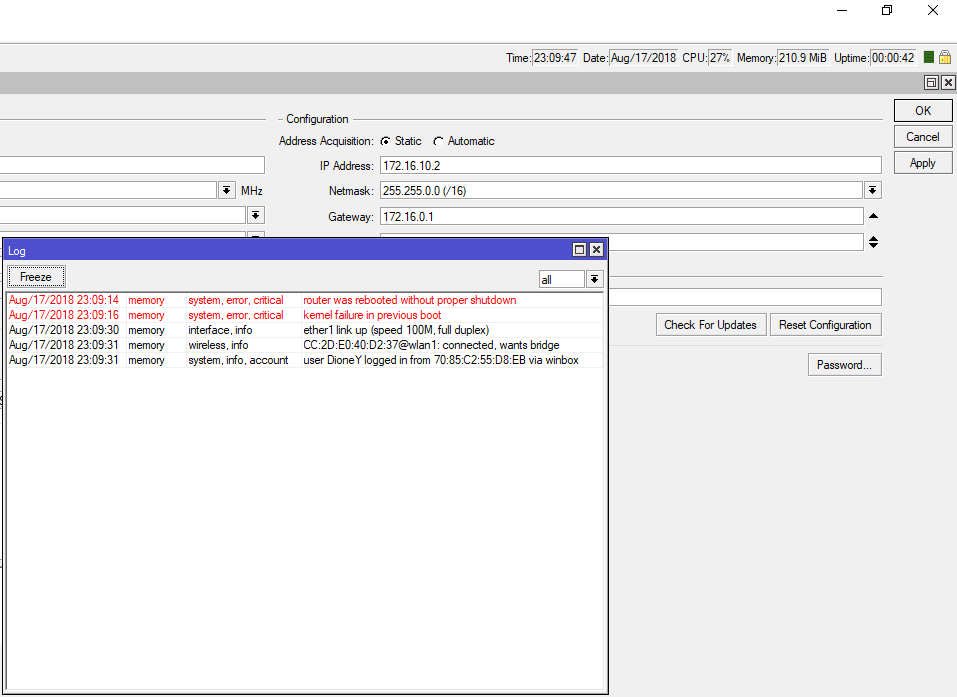Image resolution: width=957 pixels, height=697 pixels.
Task: Click timestamp Aug/17/2018 23:09:14
Action: point(64,300)
